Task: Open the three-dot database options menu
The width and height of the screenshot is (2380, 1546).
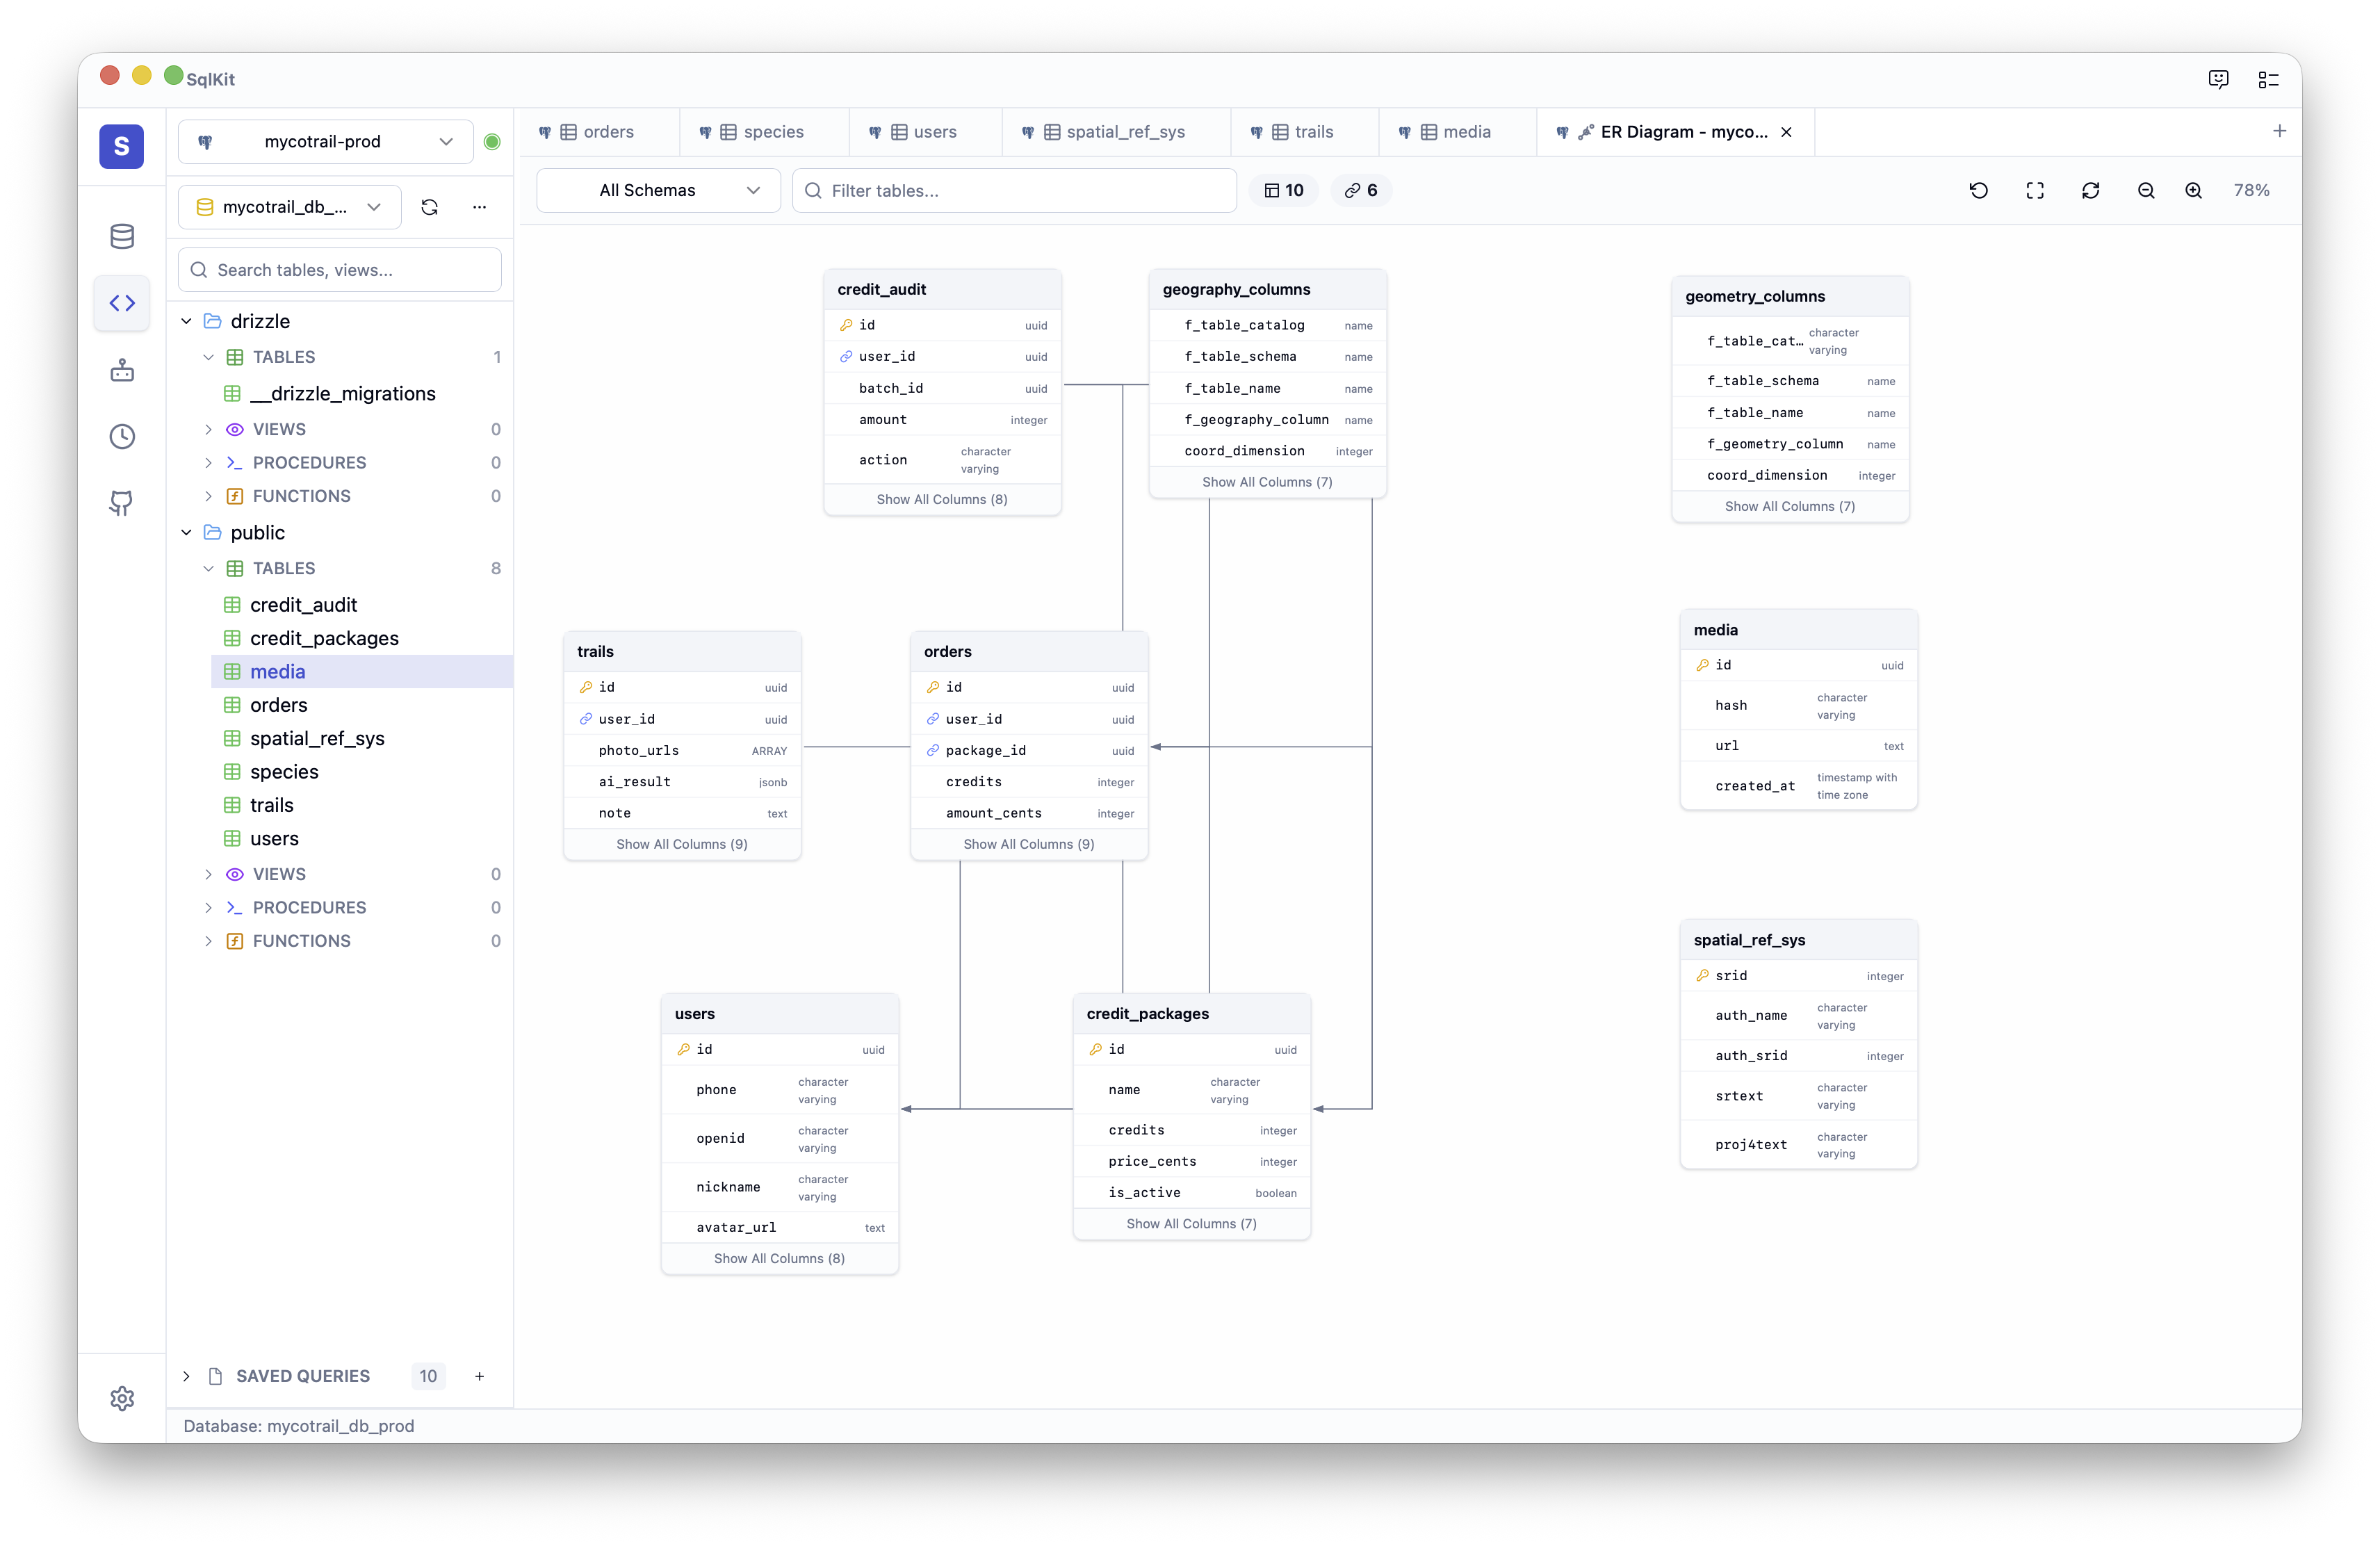Action: [480, 207]
